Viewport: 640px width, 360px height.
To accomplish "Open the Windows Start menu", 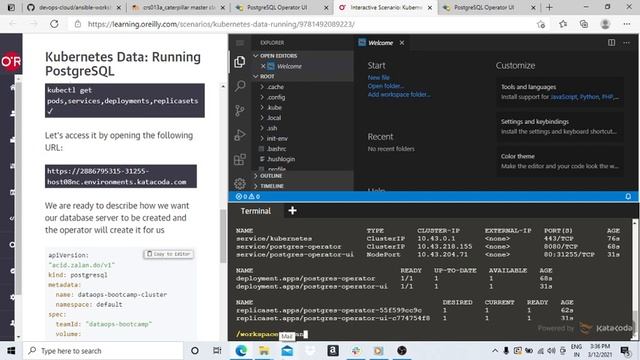I will pyautogui.click(x=11, y=351).
